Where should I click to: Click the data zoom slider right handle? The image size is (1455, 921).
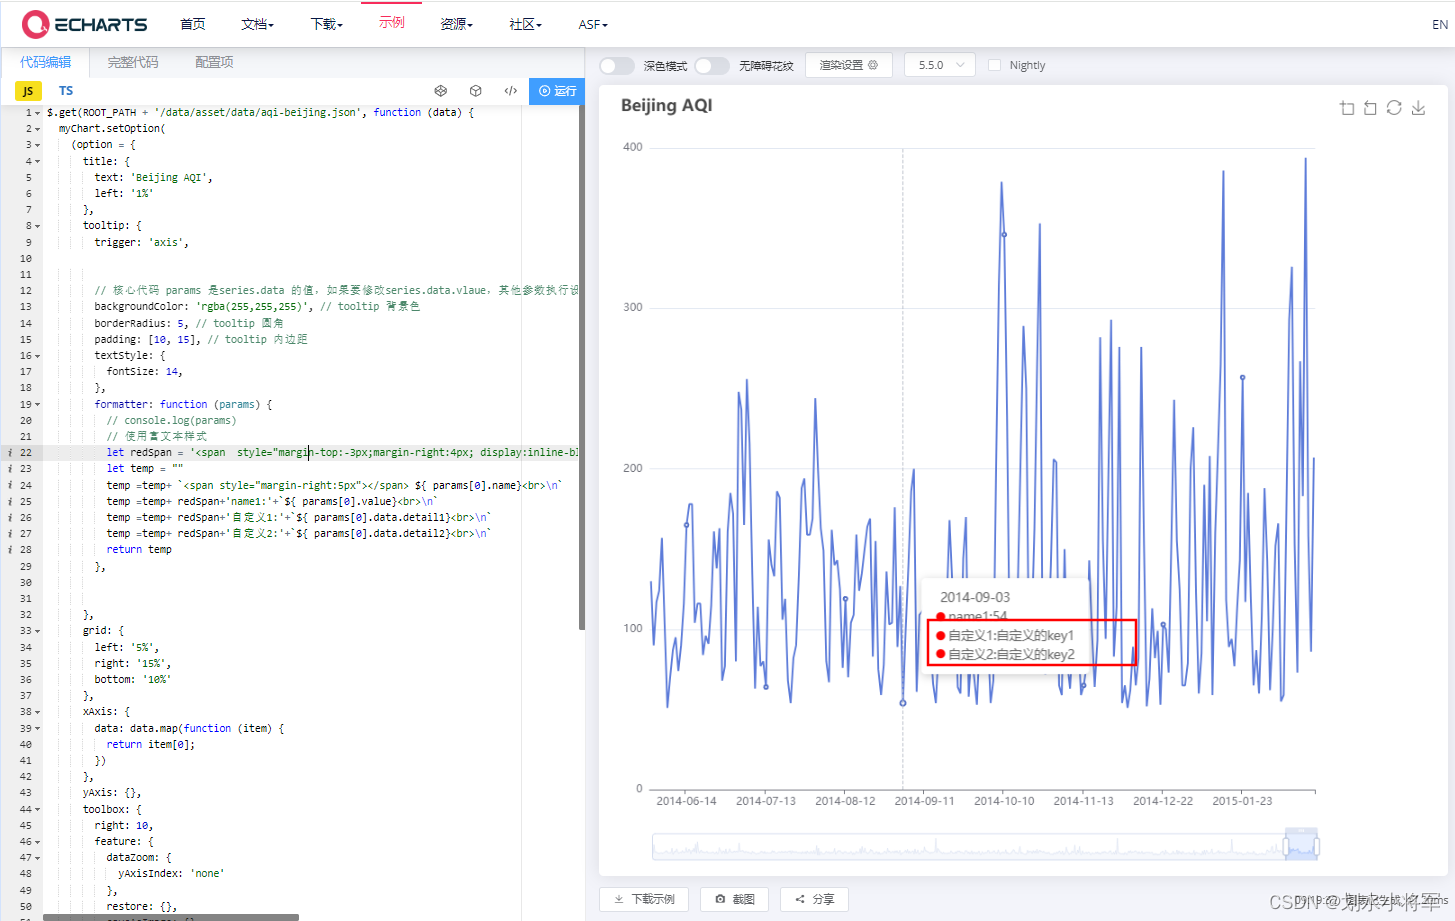(1316, 847)
